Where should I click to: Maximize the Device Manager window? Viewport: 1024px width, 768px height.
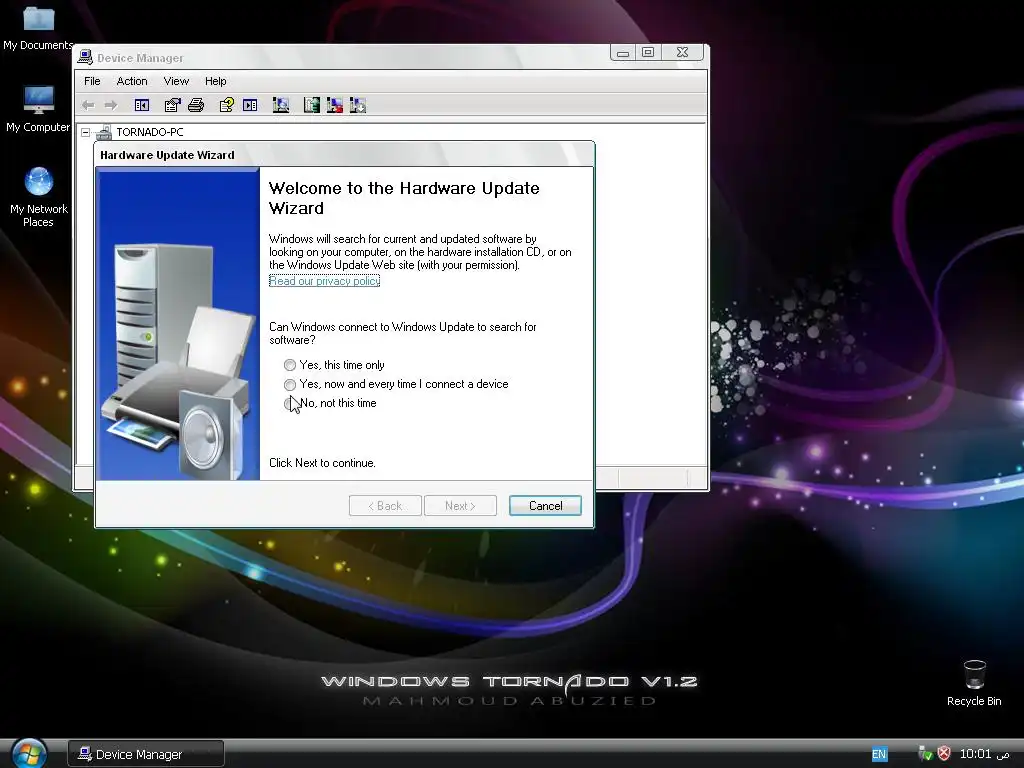(648, 52)
